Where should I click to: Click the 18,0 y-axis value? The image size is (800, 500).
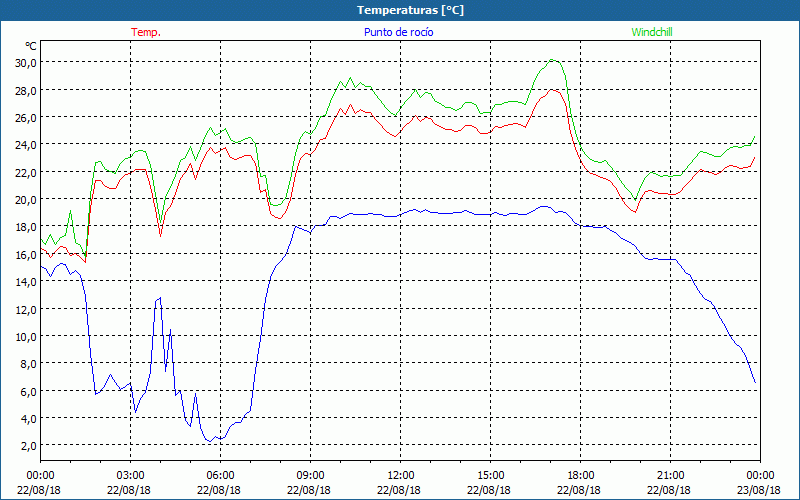(x=26, y=227)
